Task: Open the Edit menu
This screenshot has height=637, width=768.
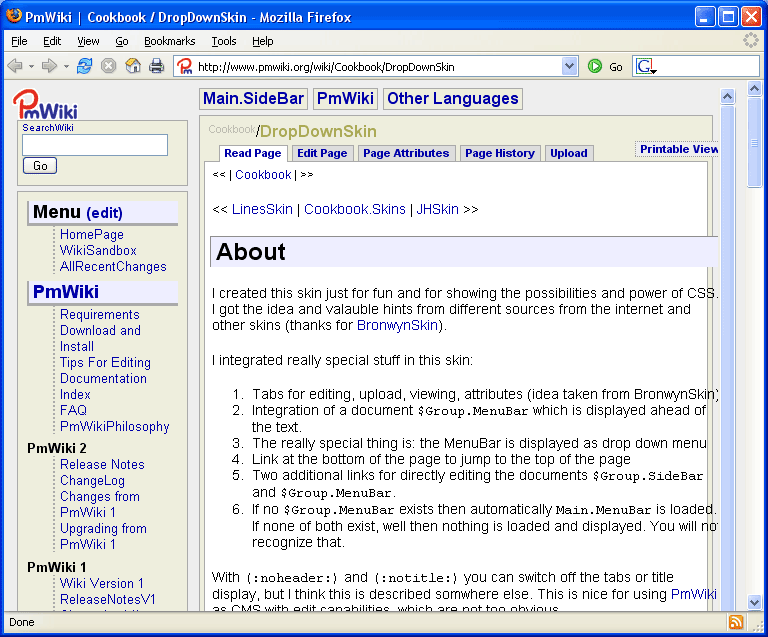Action: tap(52, 41)
